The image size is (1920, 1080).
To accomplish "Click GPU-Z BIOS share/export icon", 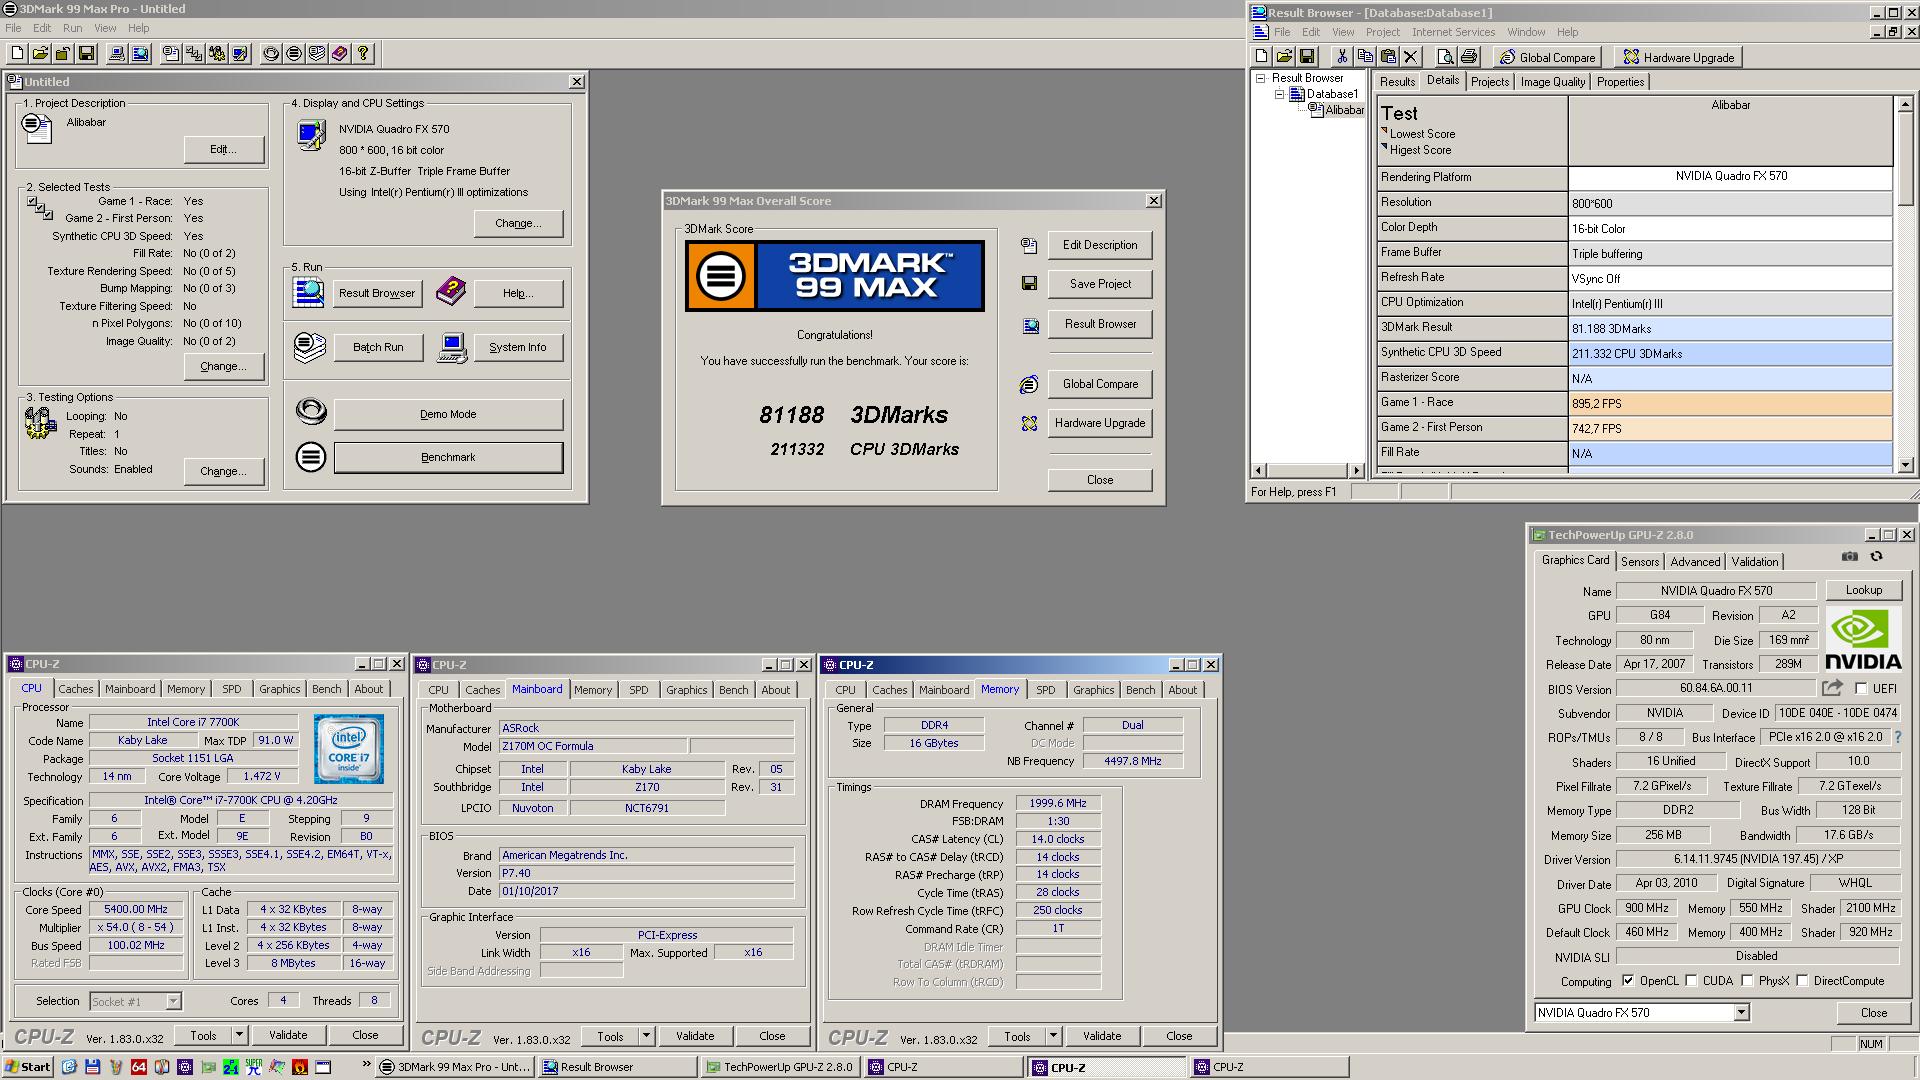I will coord(1832,688).
